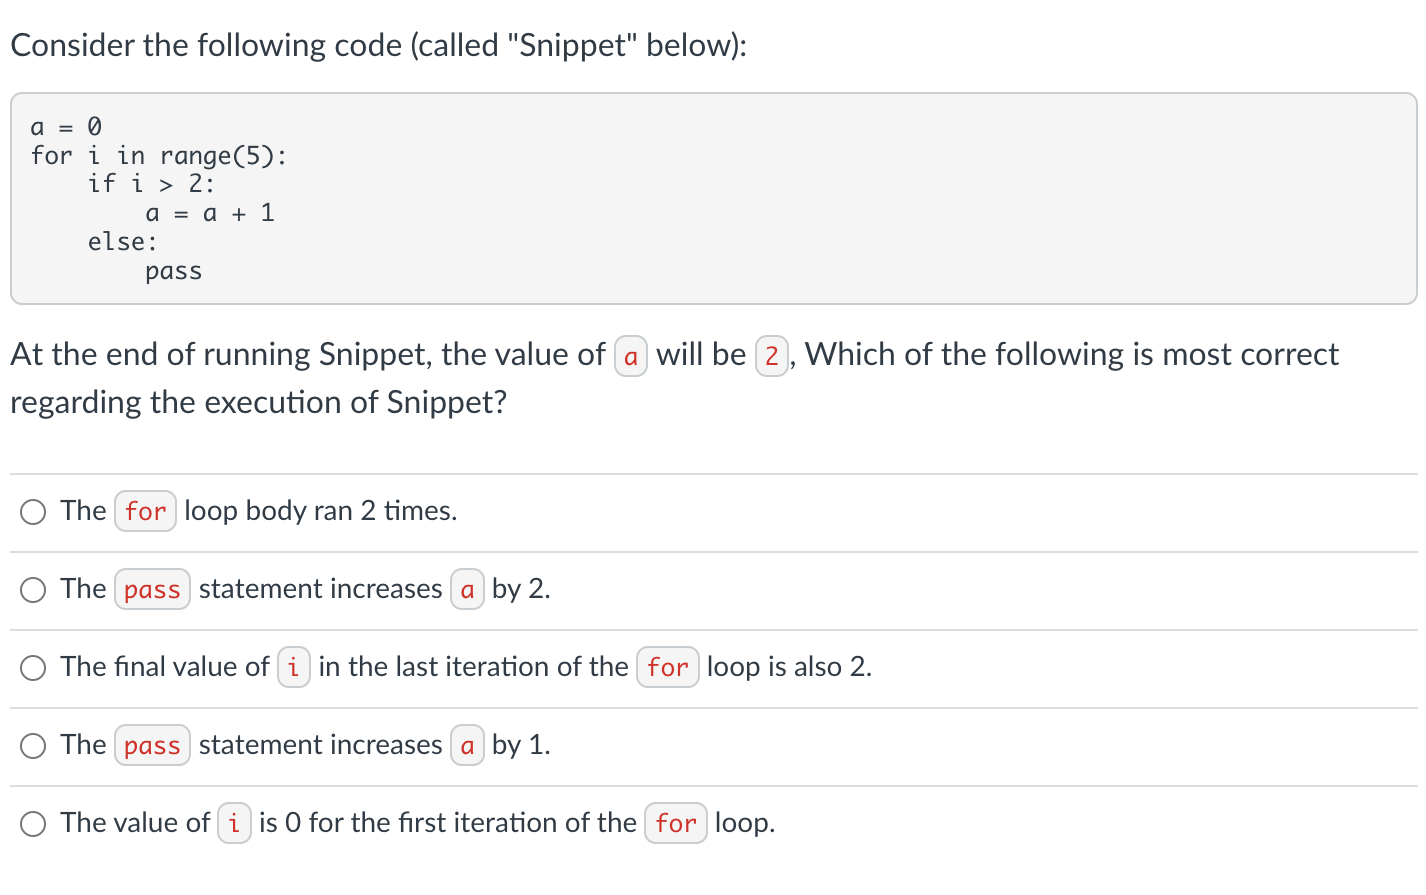Click 'in the last iteration of the' text
Screen dimensions: 1426x895
coord(473,667)
